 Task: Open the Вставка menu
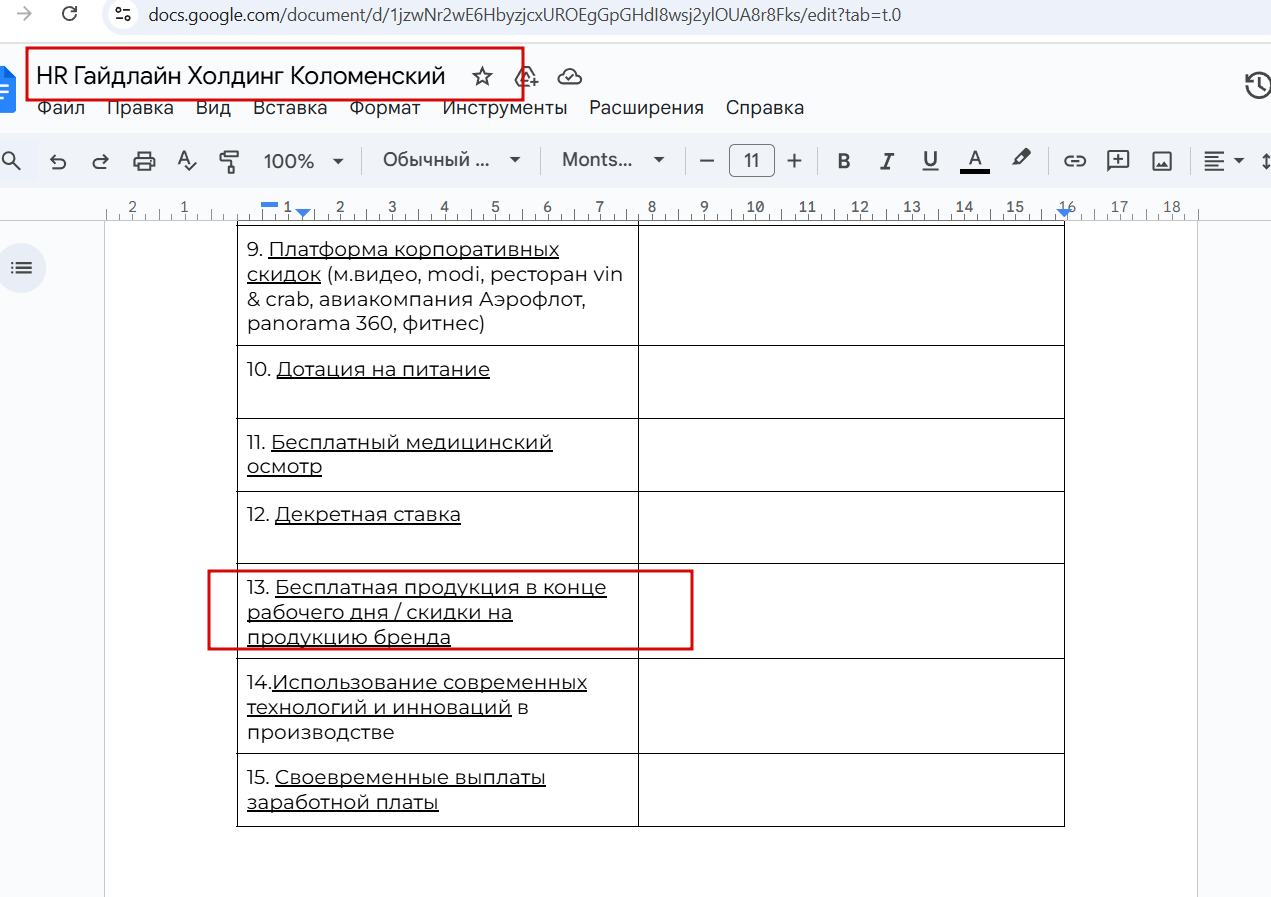click(290, 108)
